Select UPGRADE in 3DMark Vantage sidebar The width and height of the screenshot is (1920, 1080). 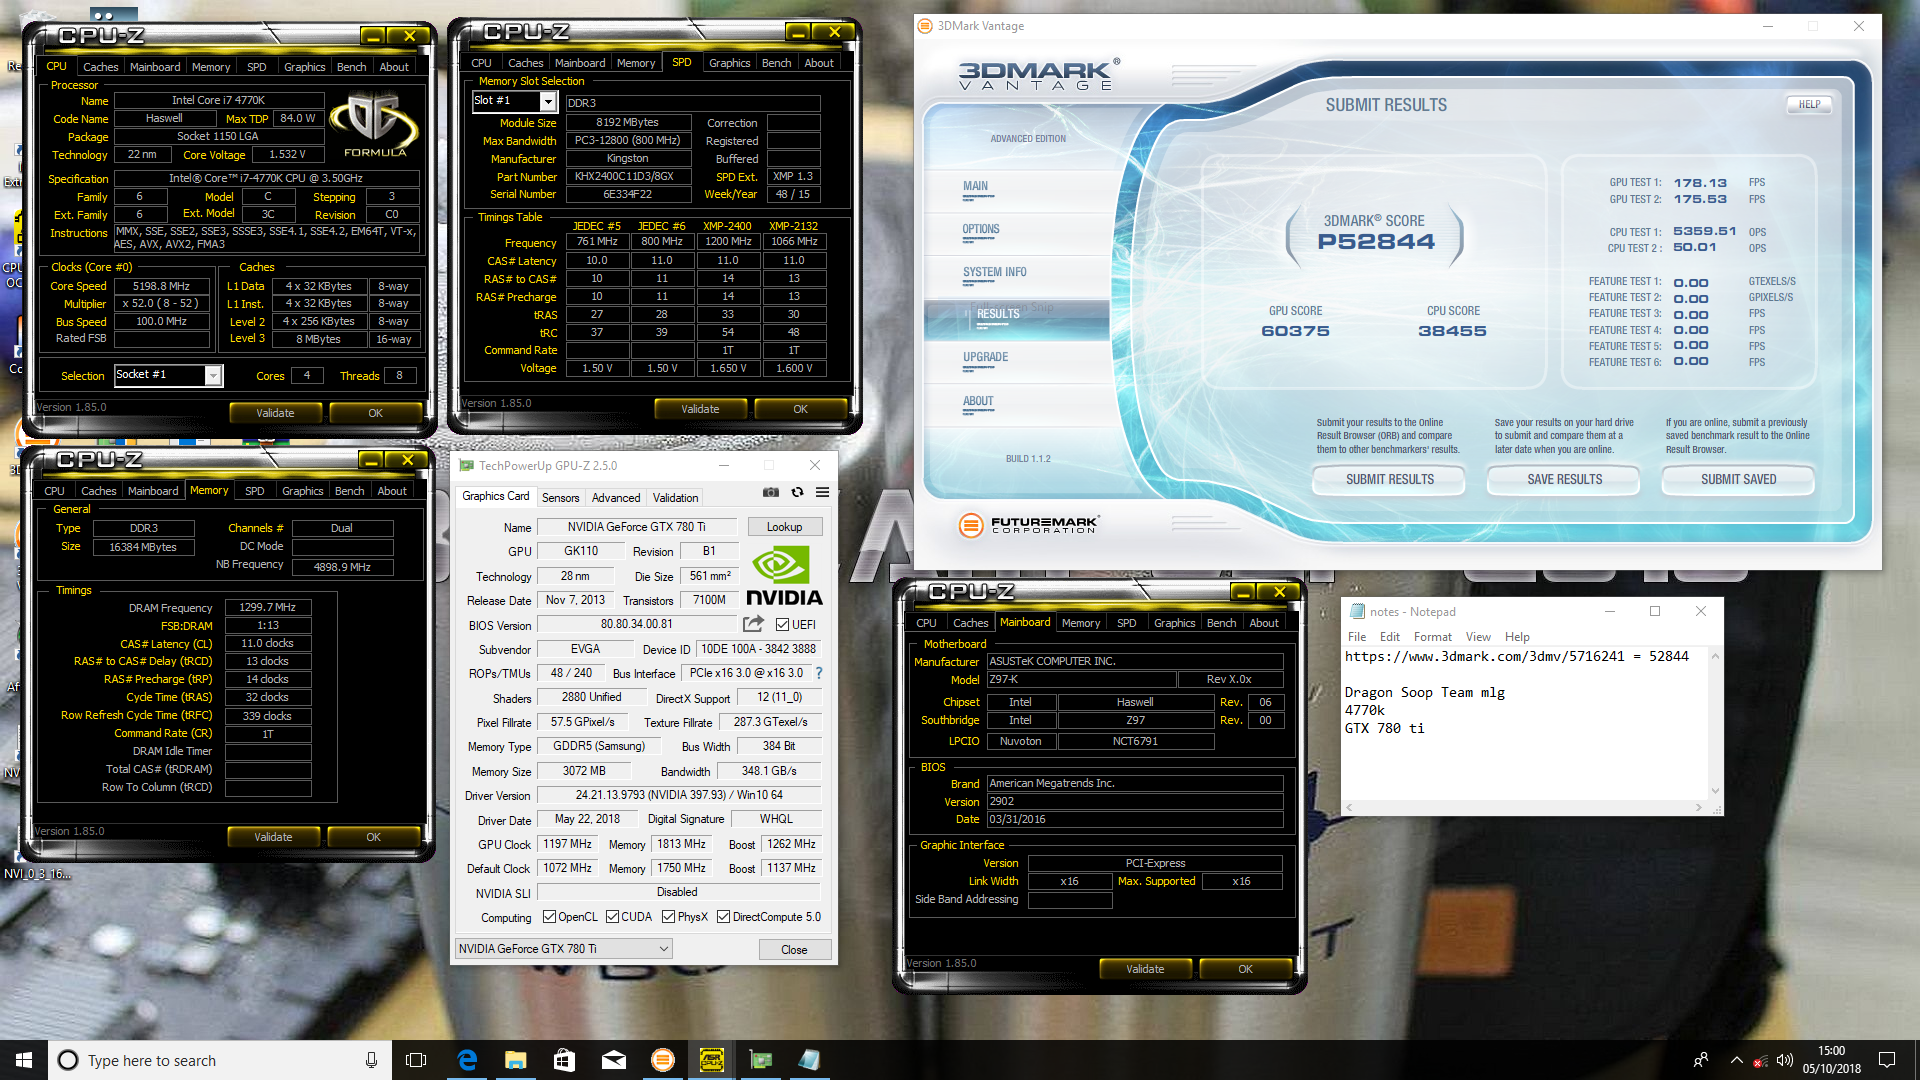pyautogui.click(x=985, y=357)
